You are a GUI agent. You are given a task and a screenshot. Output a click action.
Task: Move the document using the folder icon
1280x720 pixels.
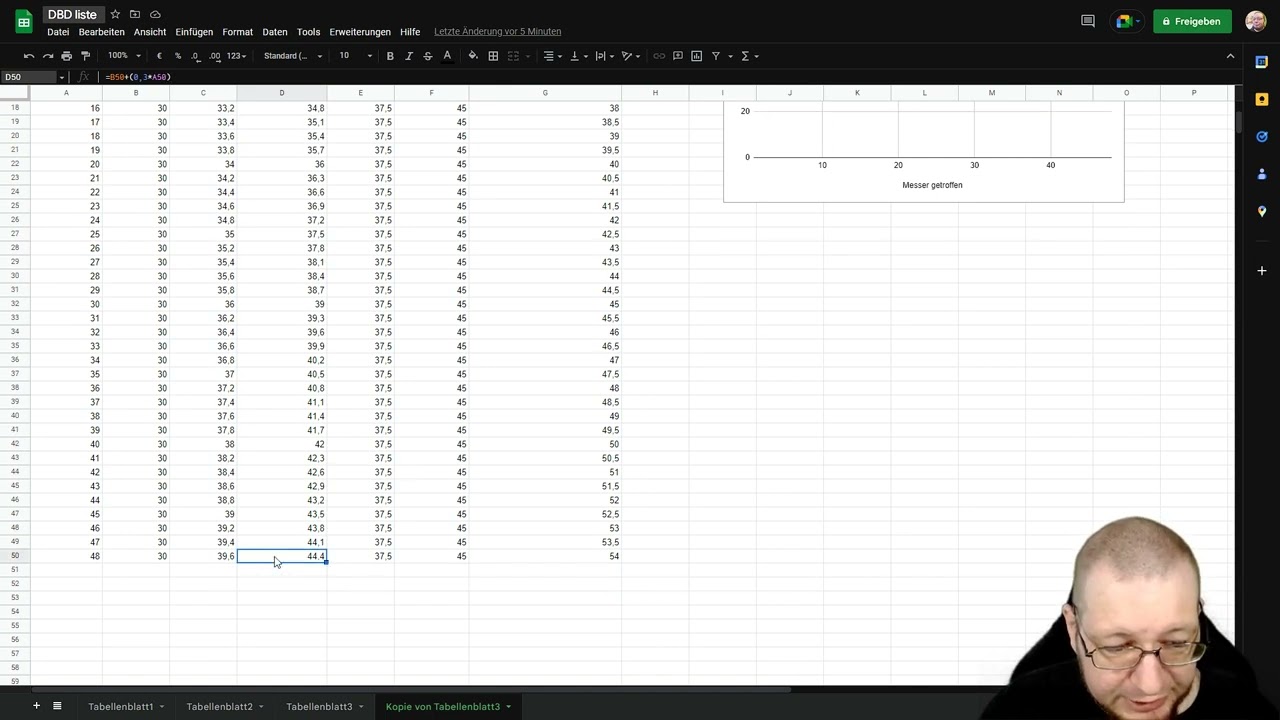click(135, 14)
